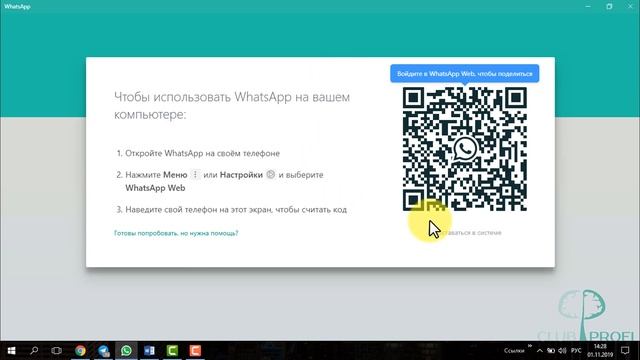
Task: Launch Google Chrome from taskbar
Action: pos(80,351)
